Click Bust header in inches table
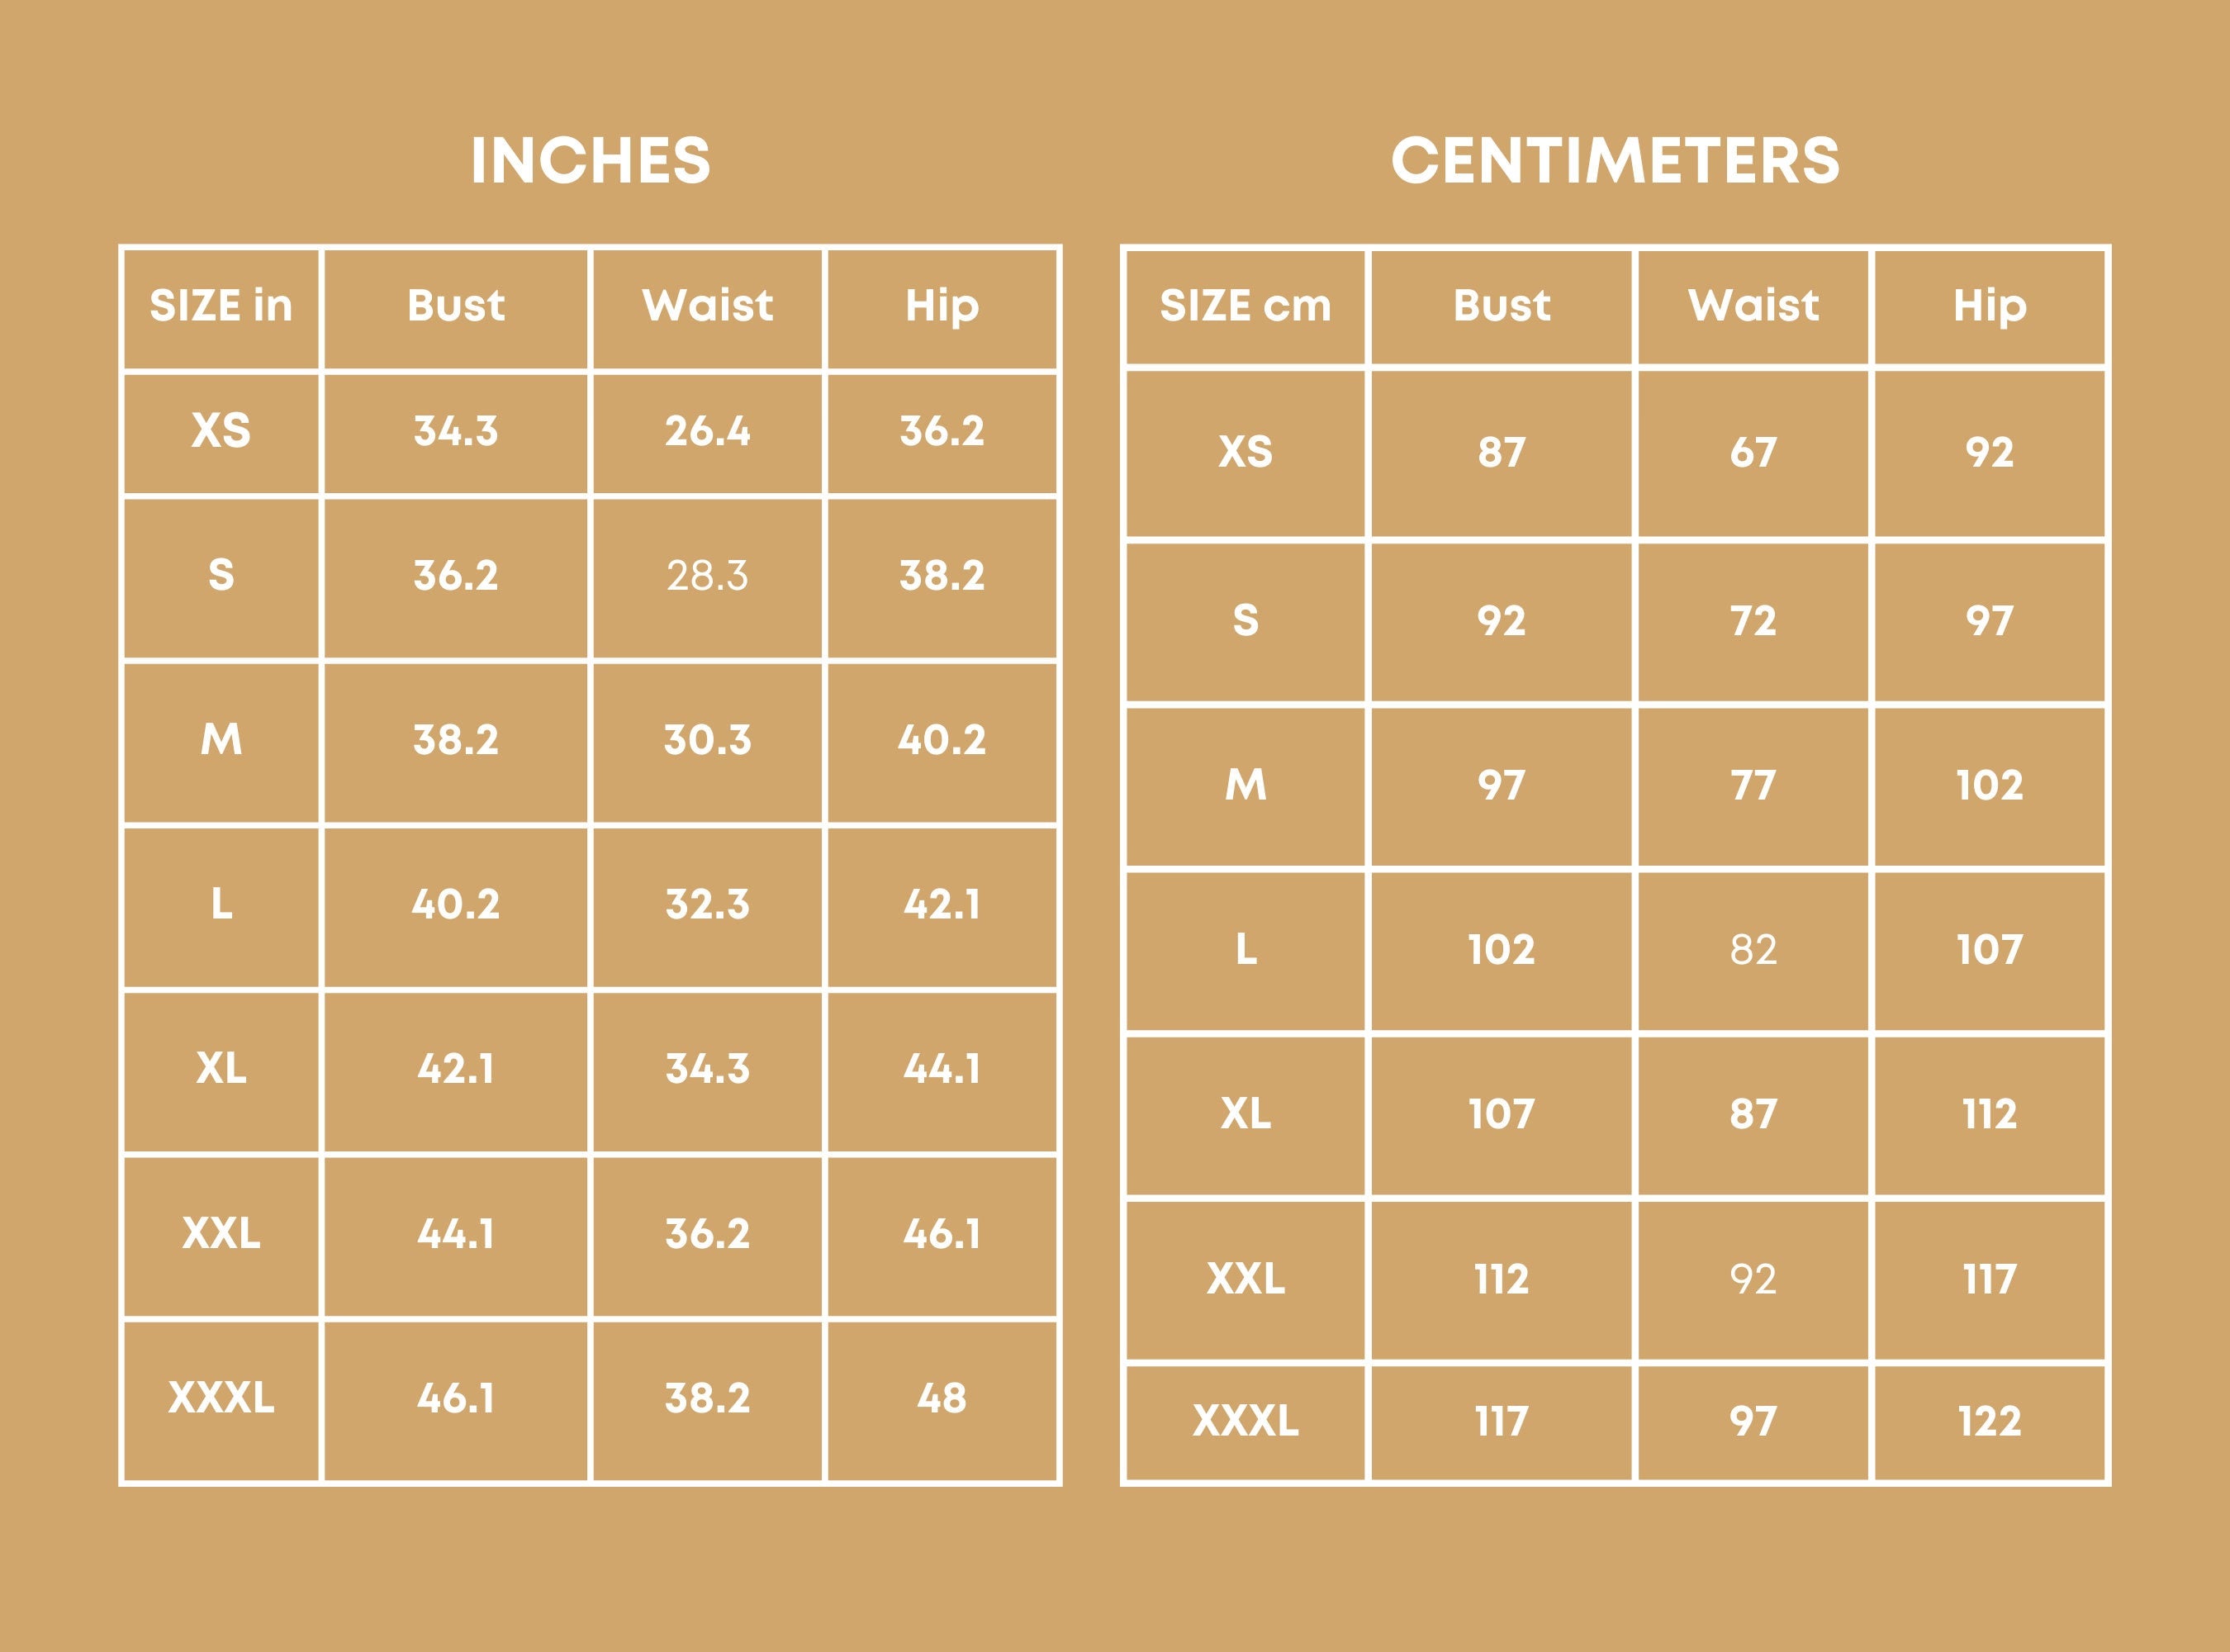Screen dimensions: 2230x1652 pos(456,306)
